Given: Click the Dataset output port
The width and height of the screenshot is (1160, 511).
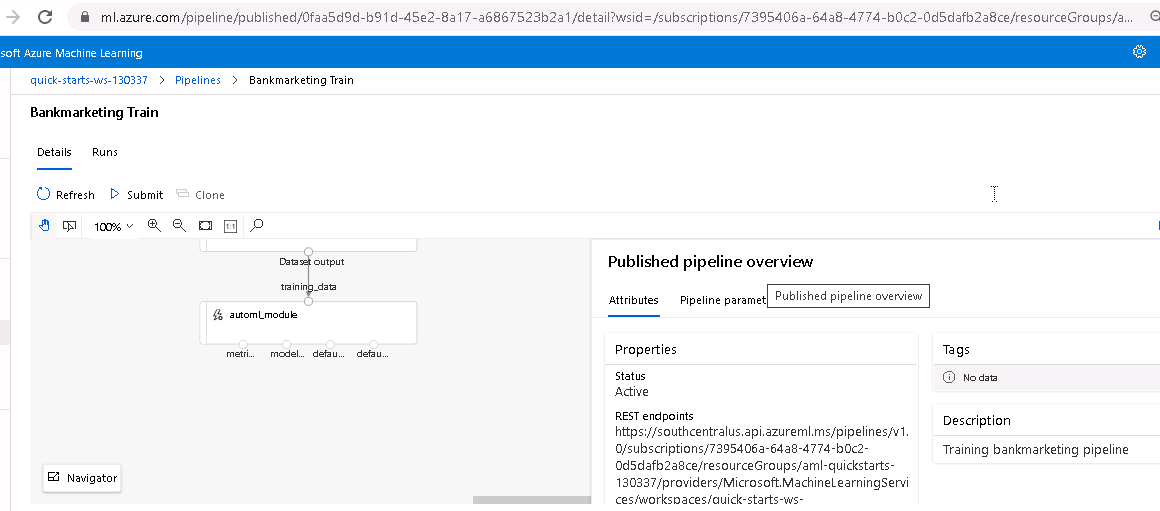Looking at the screenshot, I should tap(308, 252).
